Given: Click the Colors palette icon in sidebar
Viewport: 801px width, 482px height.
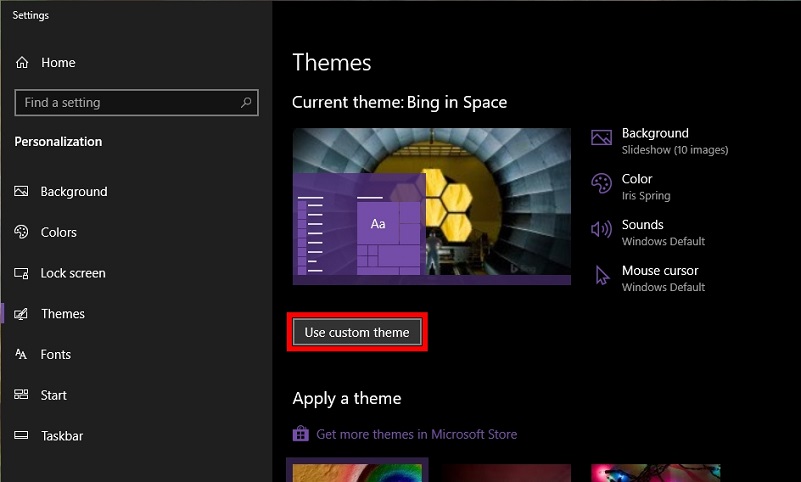Looking at the screenshot, I should point(21,232).
